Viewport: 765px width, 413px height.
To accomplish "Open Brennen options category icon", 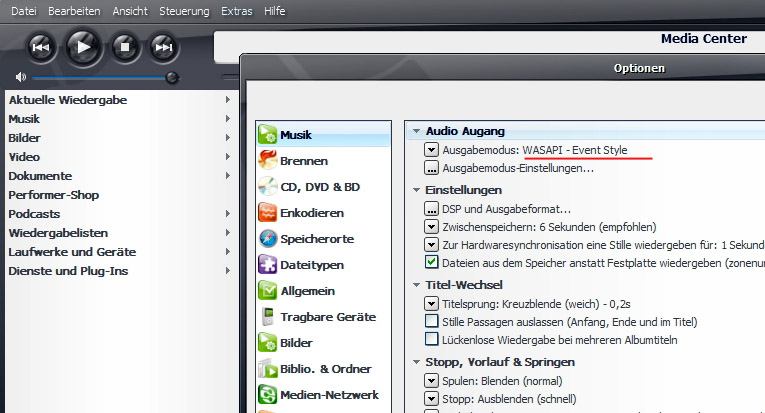I will pyautogui.click(x=267, y=160).
